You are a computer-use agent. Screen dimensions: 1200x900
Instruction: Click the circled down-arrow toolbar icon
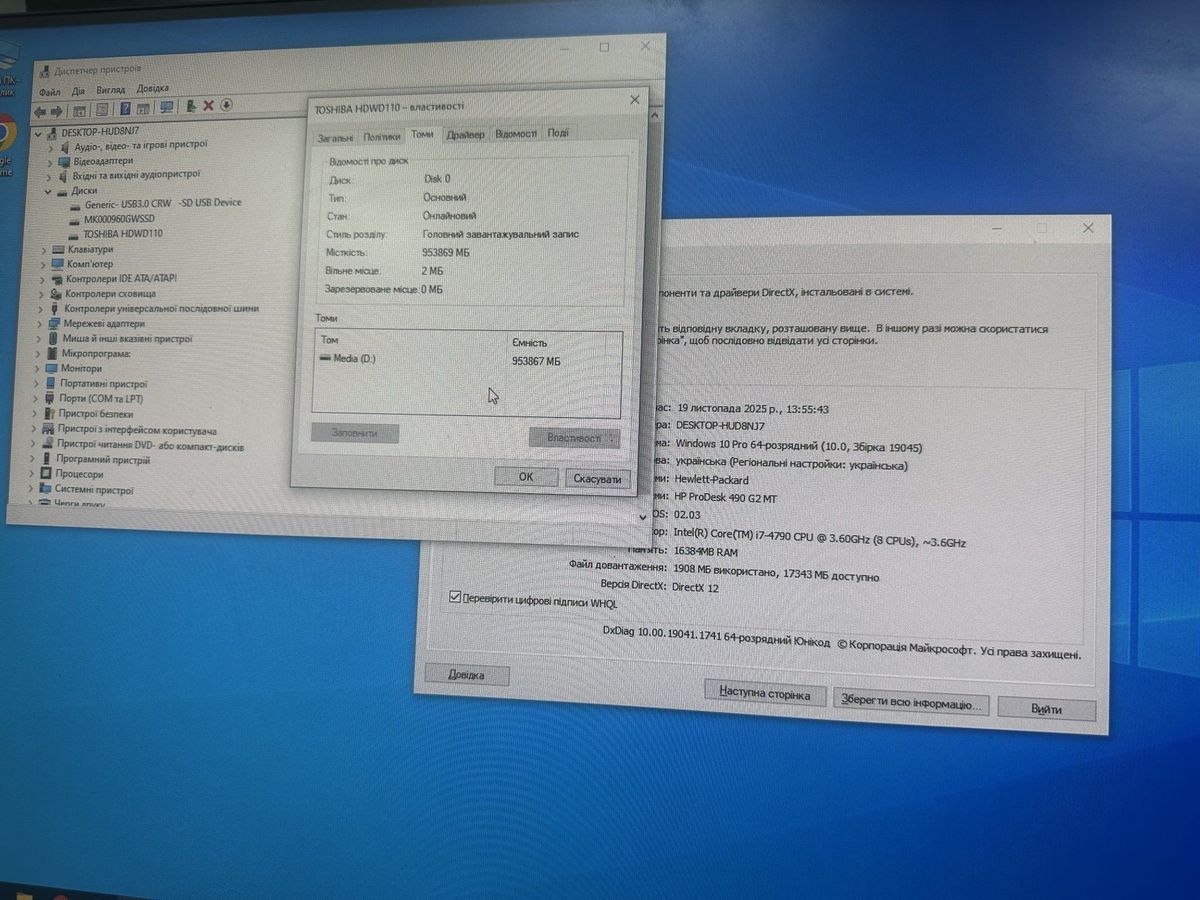point(227,104)
